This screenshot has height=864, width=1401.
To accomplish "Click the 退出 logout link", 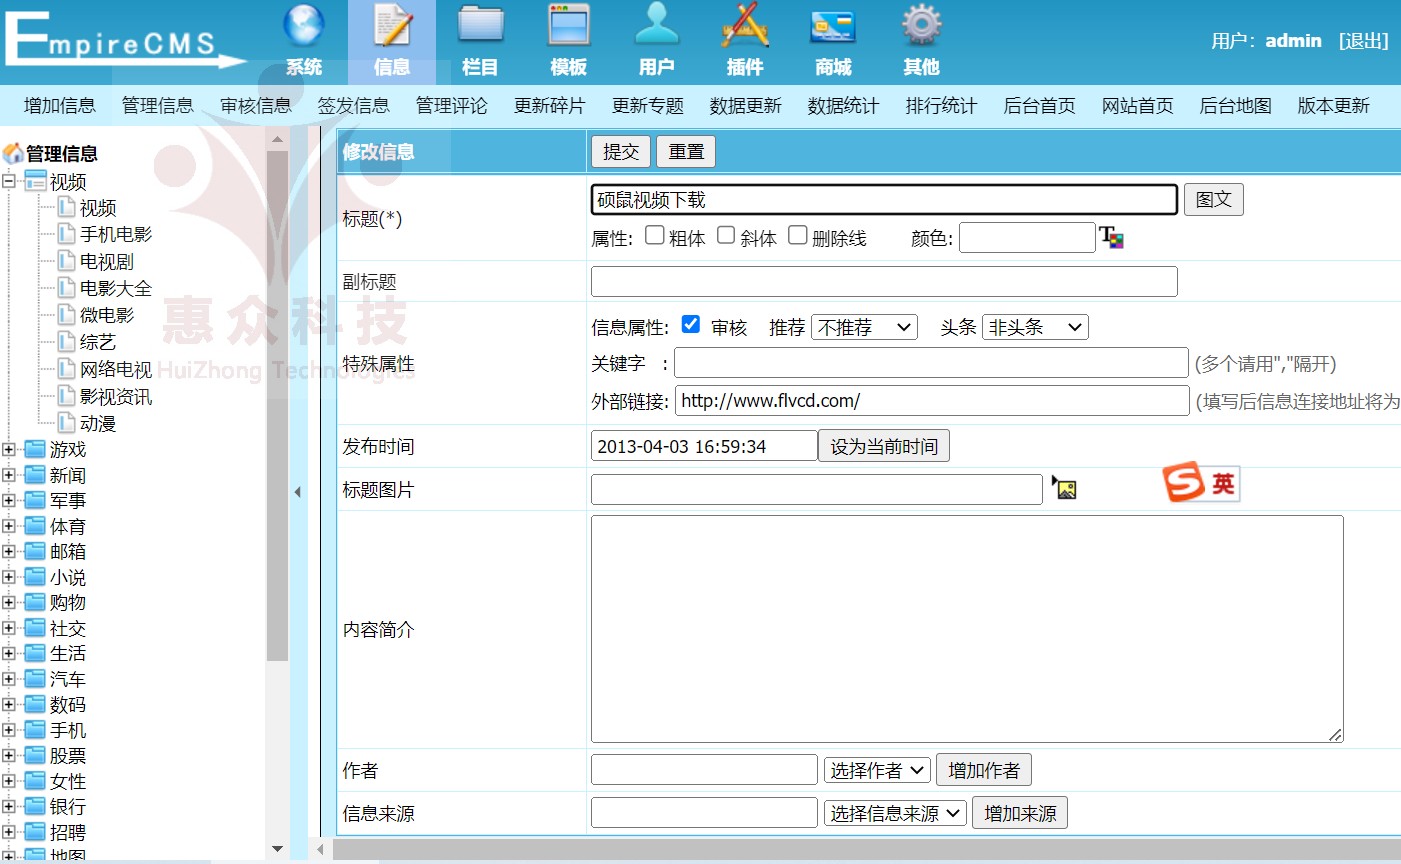I will pyautogui.click(x=1364, y=41).
